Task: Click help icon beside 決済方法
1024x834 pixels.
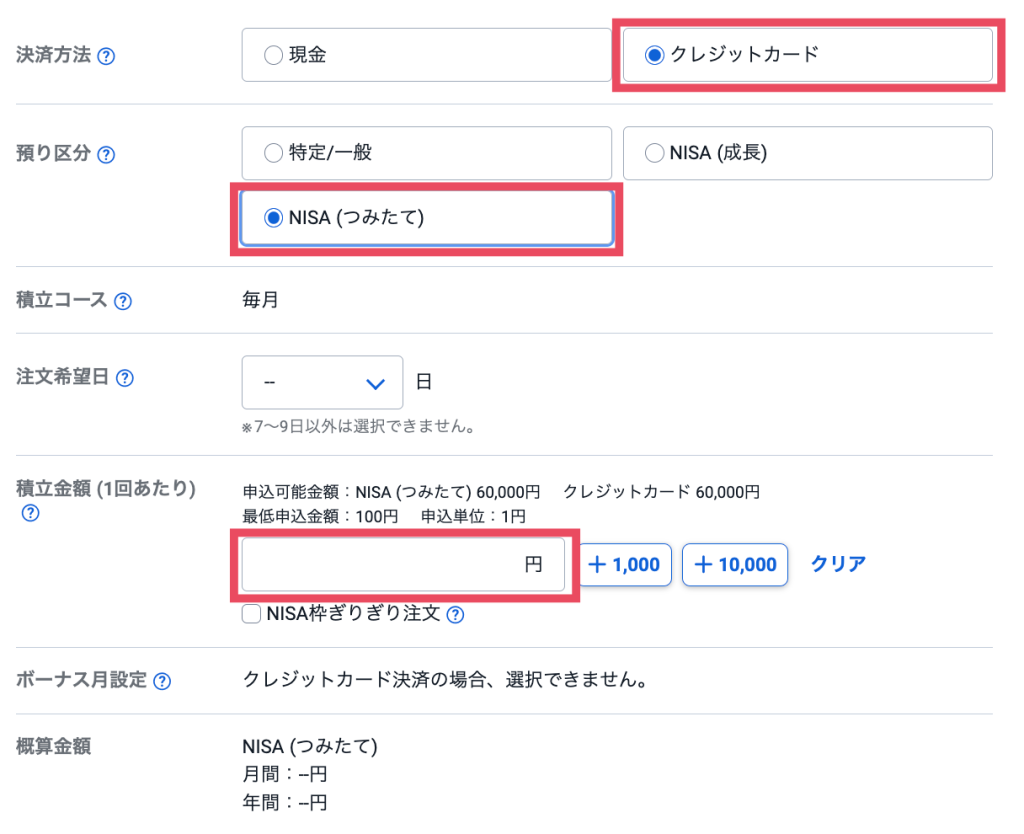Action: [x=106, y=56]
